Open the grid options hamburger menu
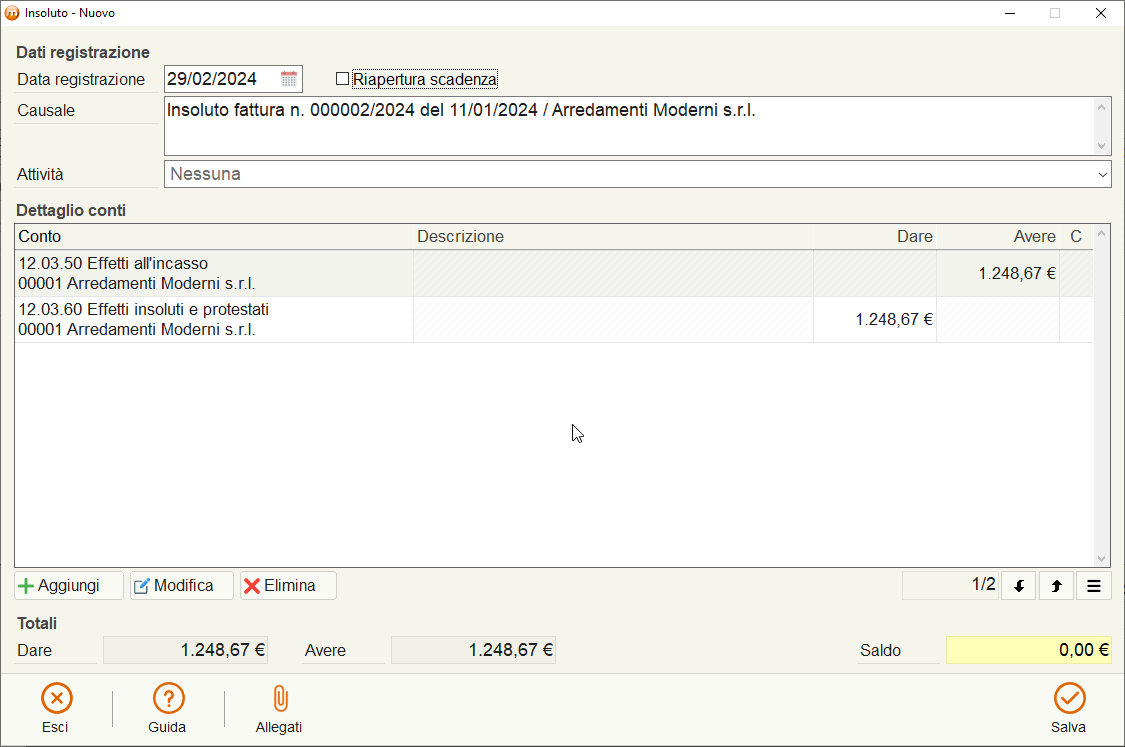 1093,586
